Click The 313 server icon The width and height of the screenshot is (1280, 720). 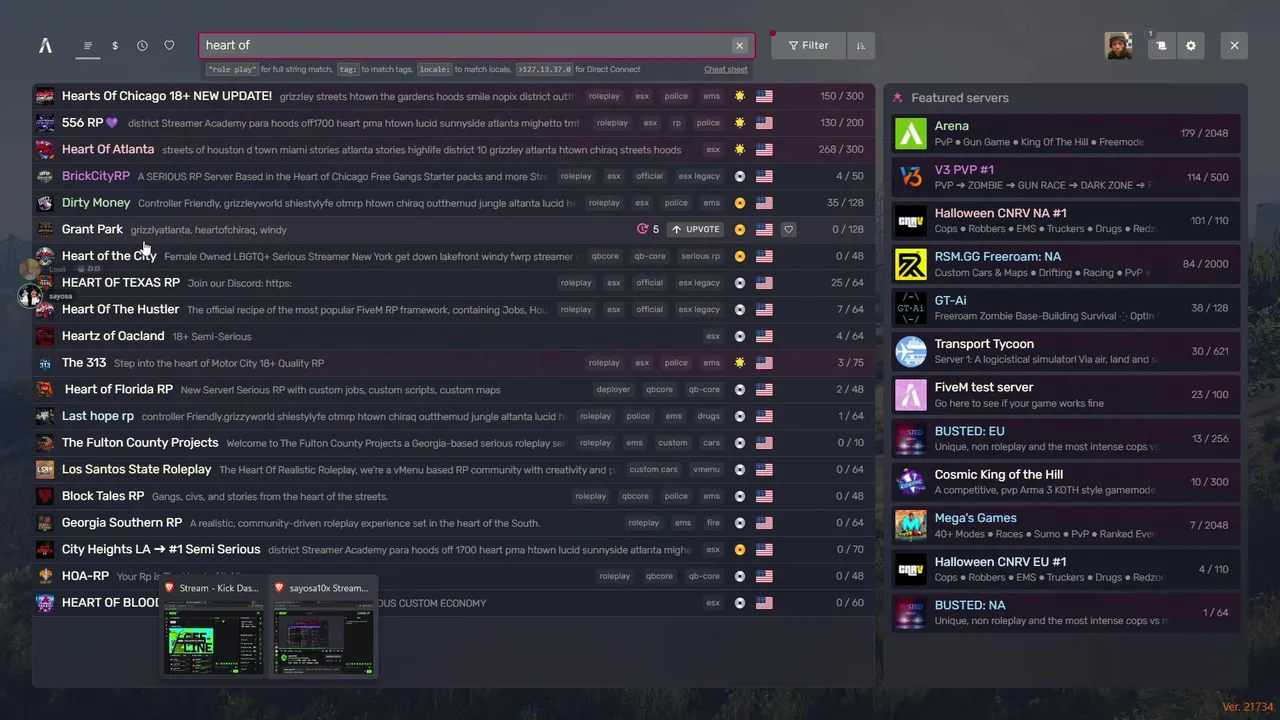[45, 363]
